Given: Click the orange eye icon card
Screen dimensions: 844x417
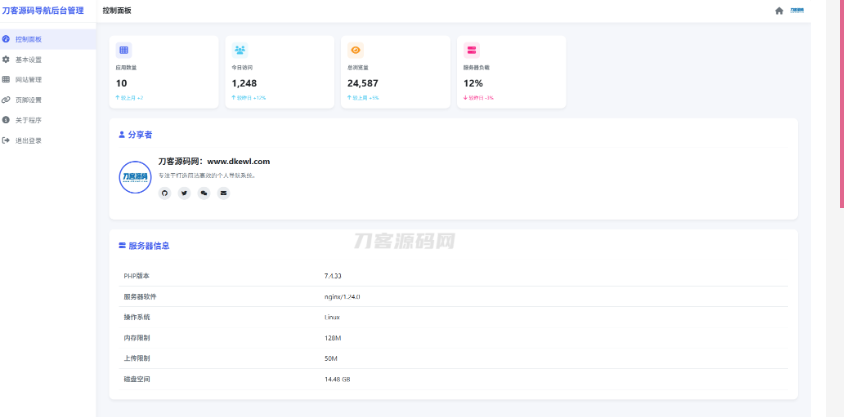Looking at the screenshot, I should click(x=355, y=49).
